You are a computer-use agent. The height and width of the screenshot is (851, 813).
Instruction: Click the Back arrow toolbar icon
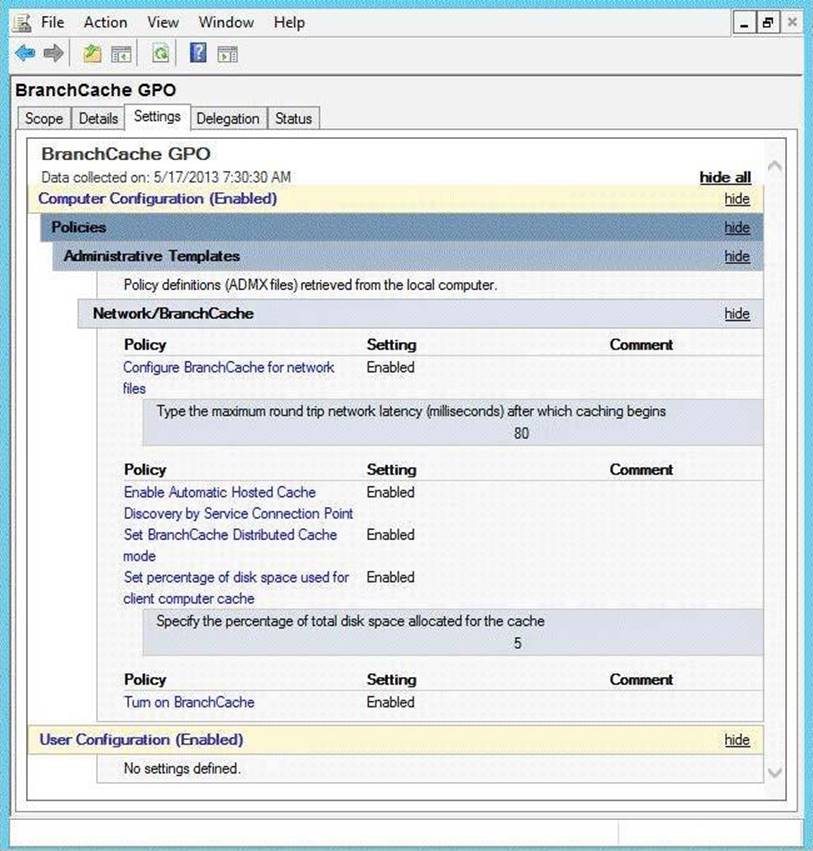(25, 53)
